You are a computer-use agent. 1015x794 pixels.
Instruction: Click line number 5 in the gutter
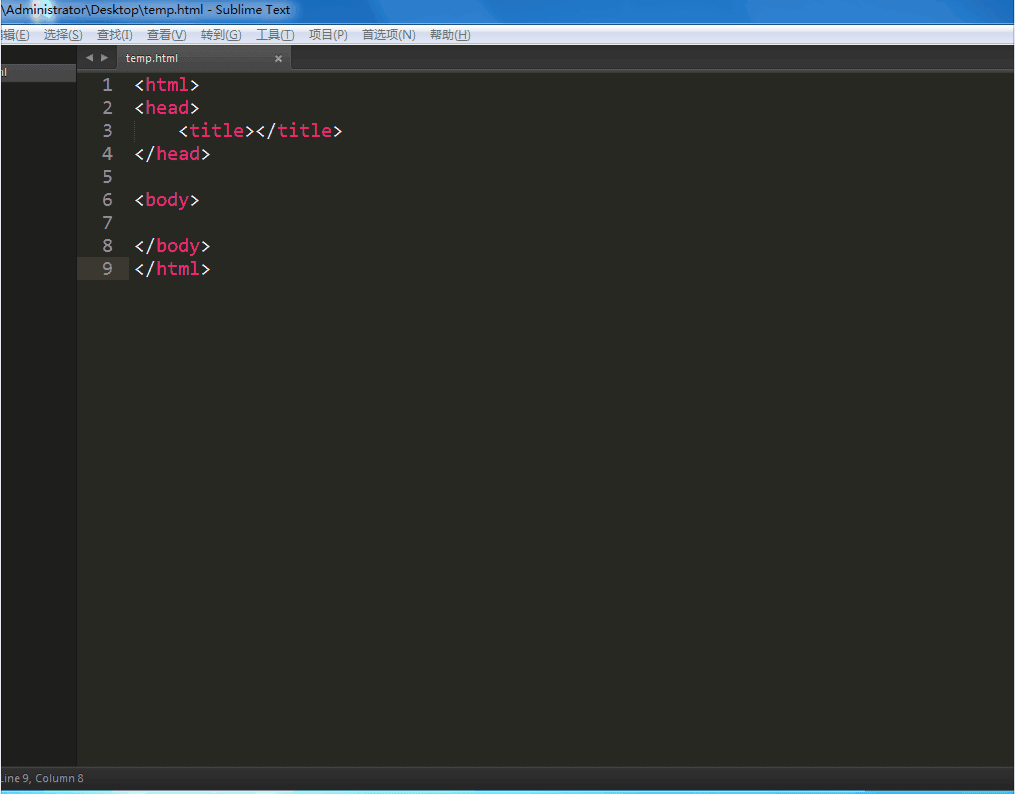tap(107, 177)
